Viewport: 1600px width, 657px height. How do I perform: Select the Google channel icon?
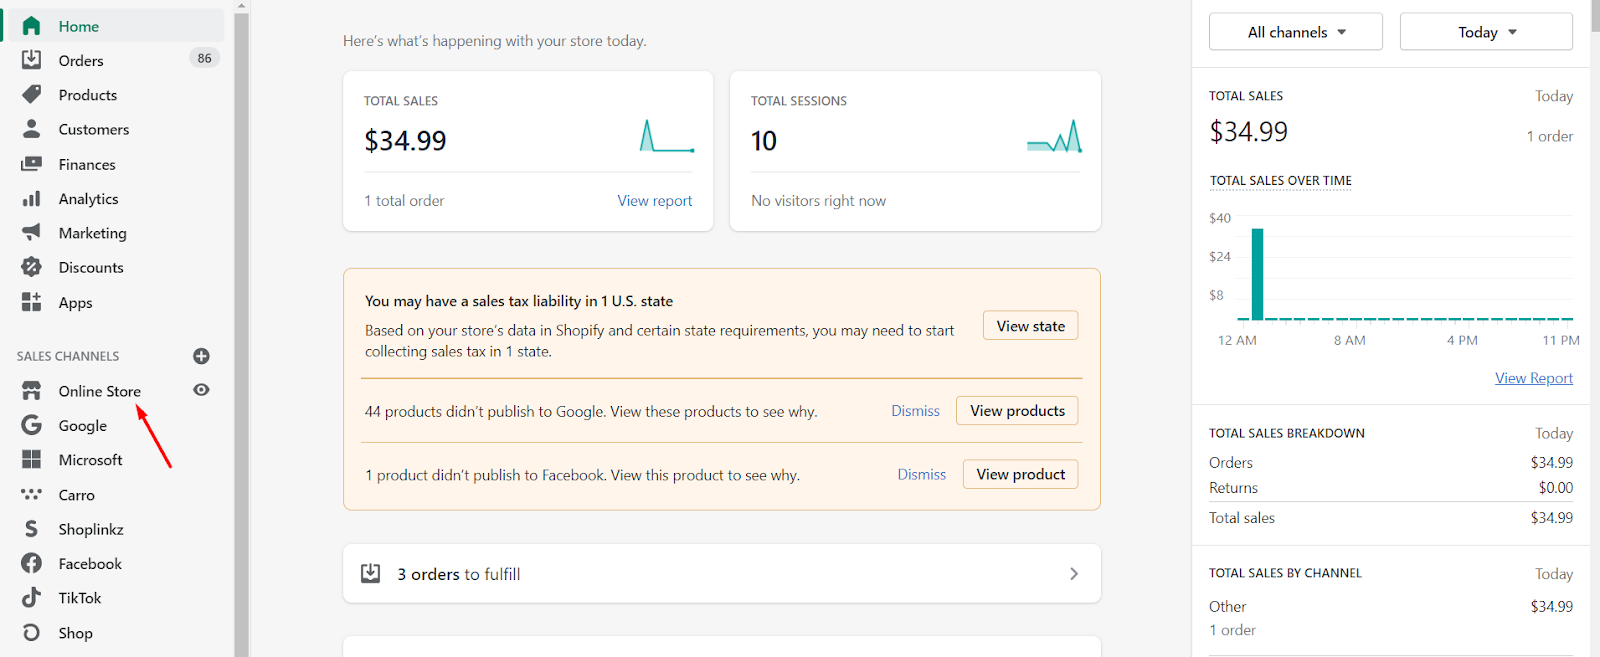pos(32,426)
